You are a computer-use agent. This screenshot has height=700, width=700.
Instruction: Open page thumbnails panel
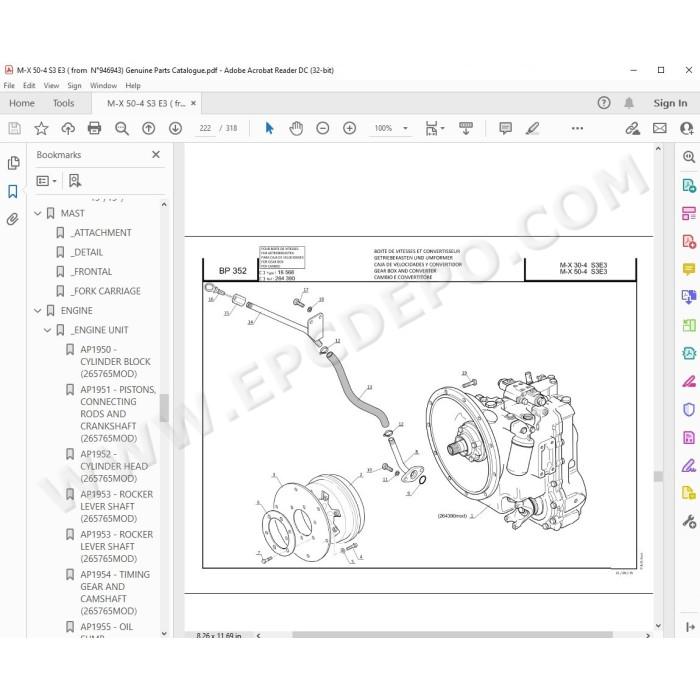pos(13,163)
